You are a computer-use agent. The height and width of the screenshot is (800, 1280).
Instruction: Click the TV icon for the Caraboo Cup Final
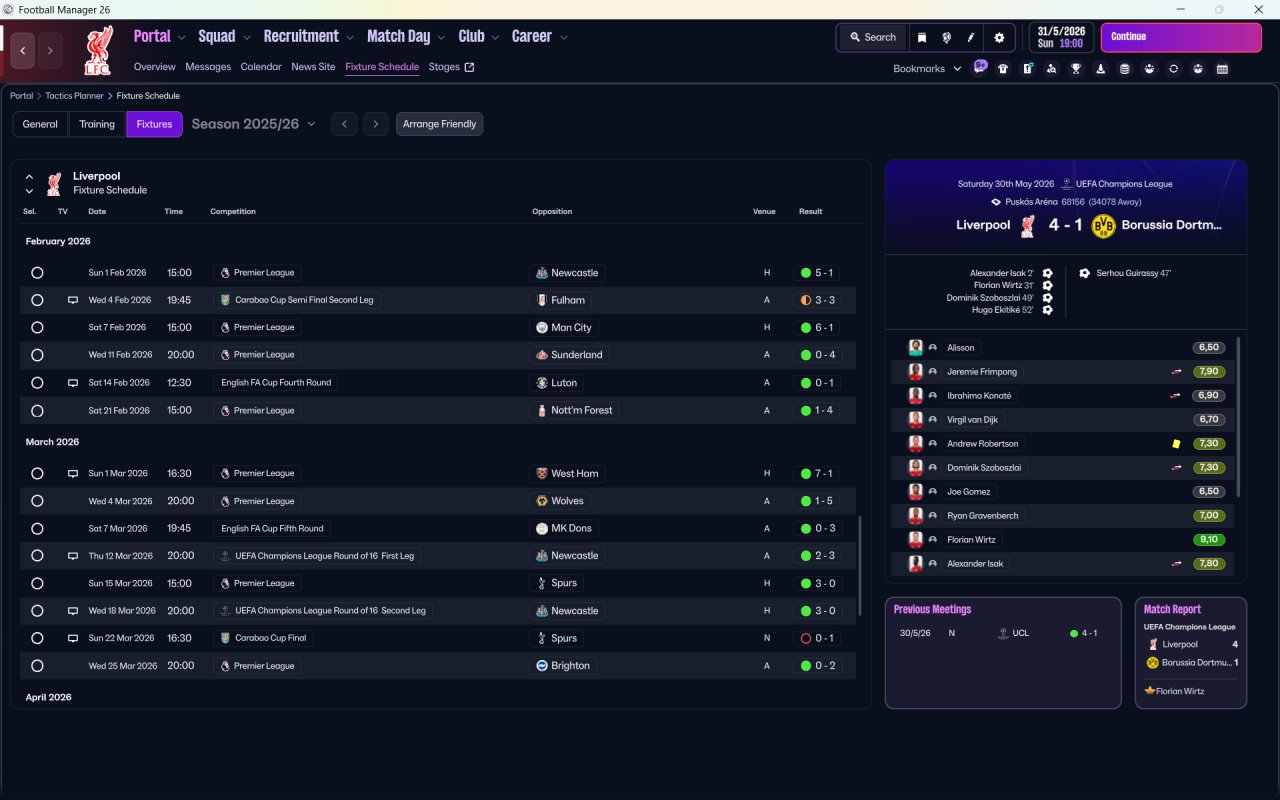pos(72,638)
